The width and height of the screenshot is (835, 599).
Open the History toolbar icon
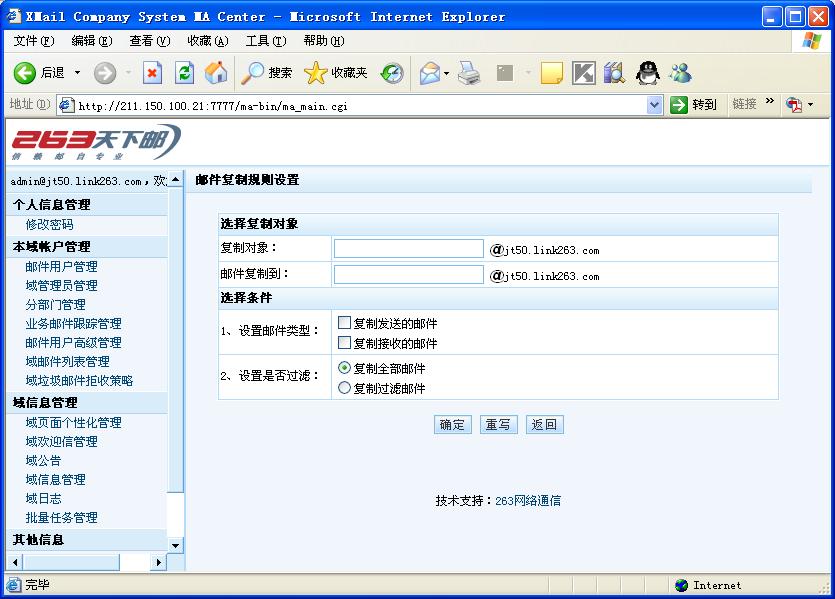click(x=391, y=73)
